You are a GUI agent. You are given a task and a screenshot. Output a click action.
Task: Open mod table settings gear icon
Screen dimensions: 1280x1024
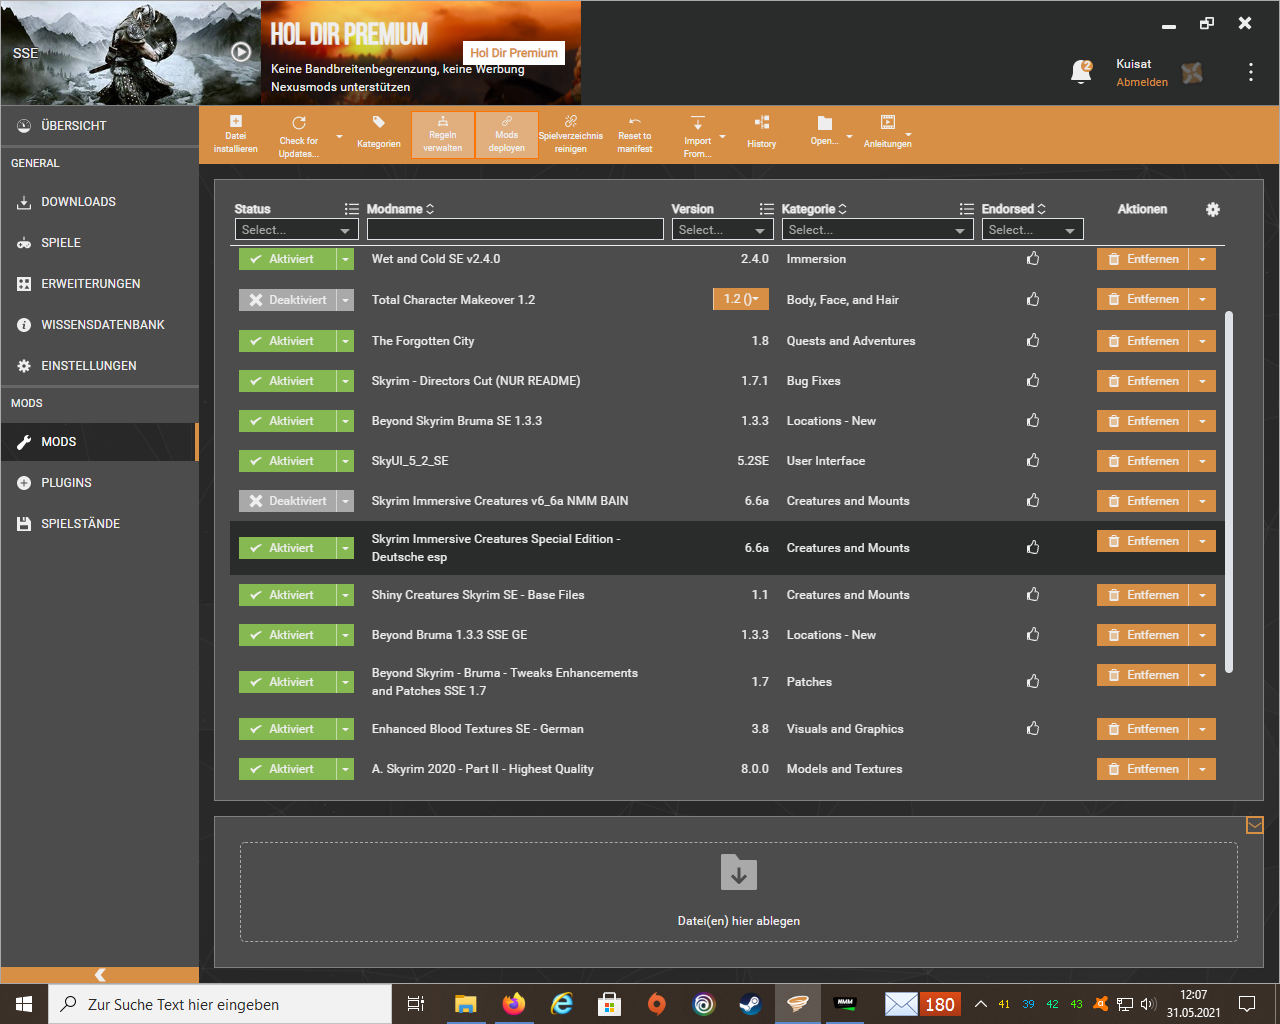point(1213,209)
